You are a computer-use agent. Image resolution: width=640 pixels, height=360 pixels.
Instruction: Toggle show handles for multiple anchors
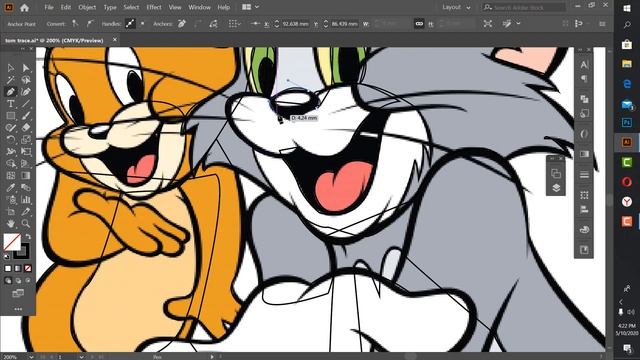click(130, 24)
